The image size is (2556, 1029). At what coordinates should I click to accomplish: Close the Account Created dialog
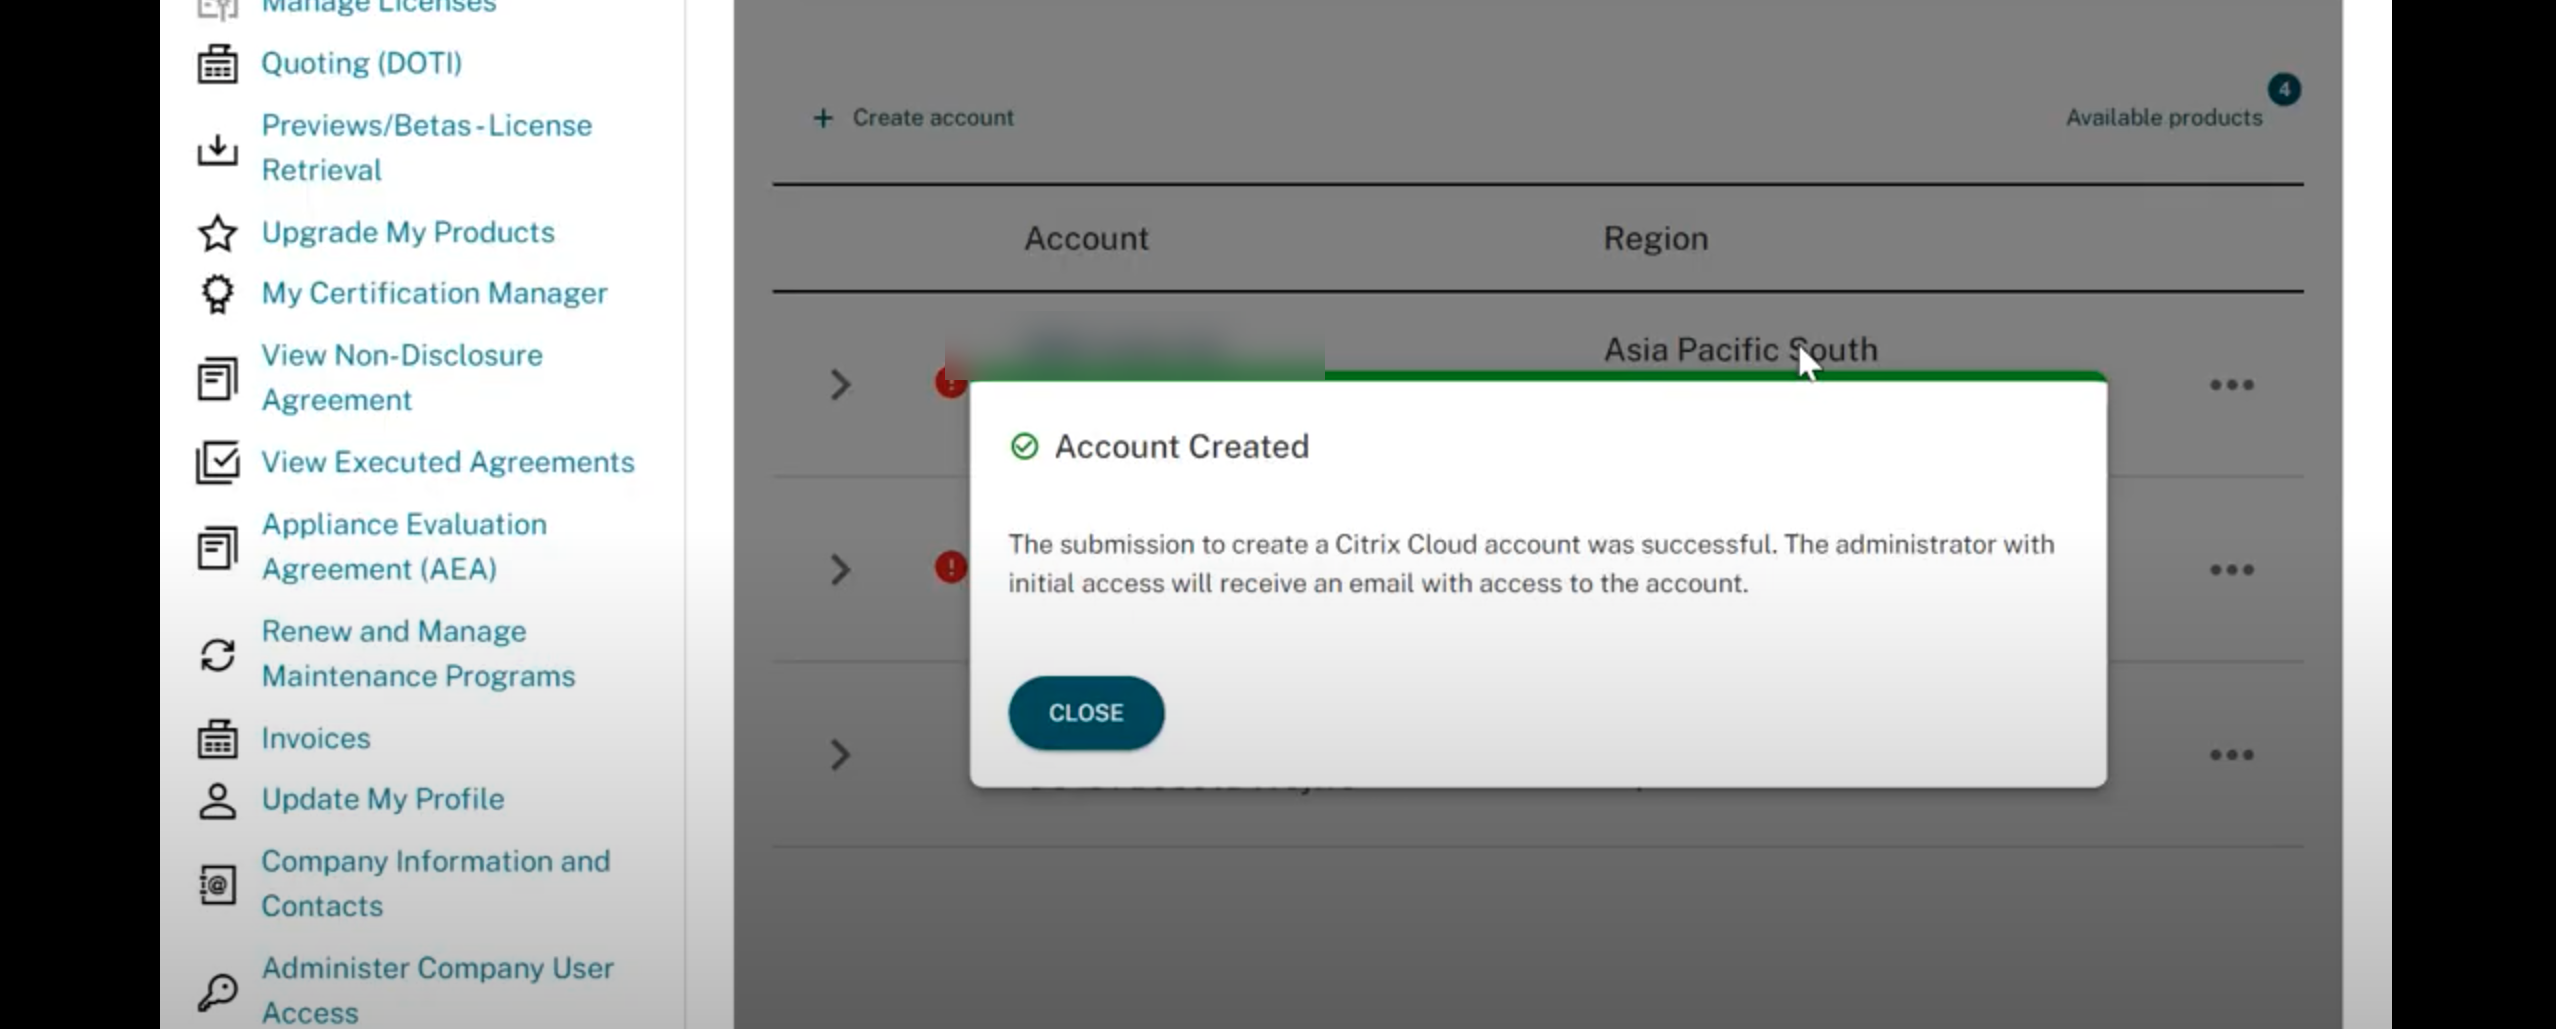1086,713
